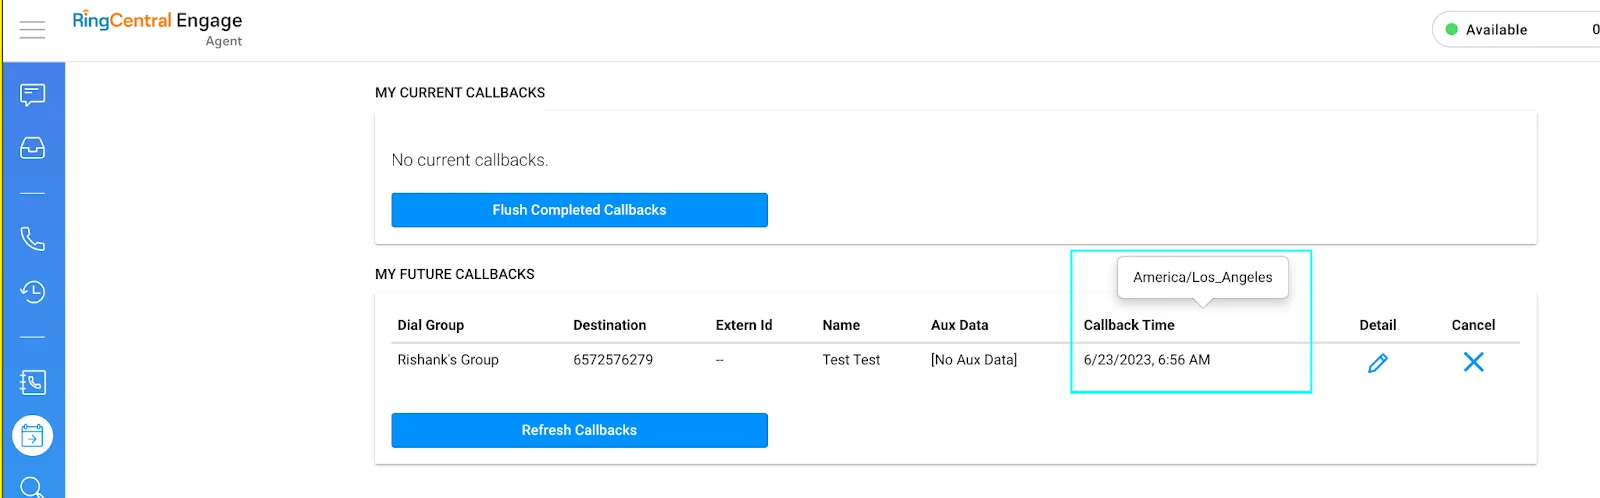The image size is (1600, 498).
Task: Click the Destination column header
Action: tap(609, 325)
